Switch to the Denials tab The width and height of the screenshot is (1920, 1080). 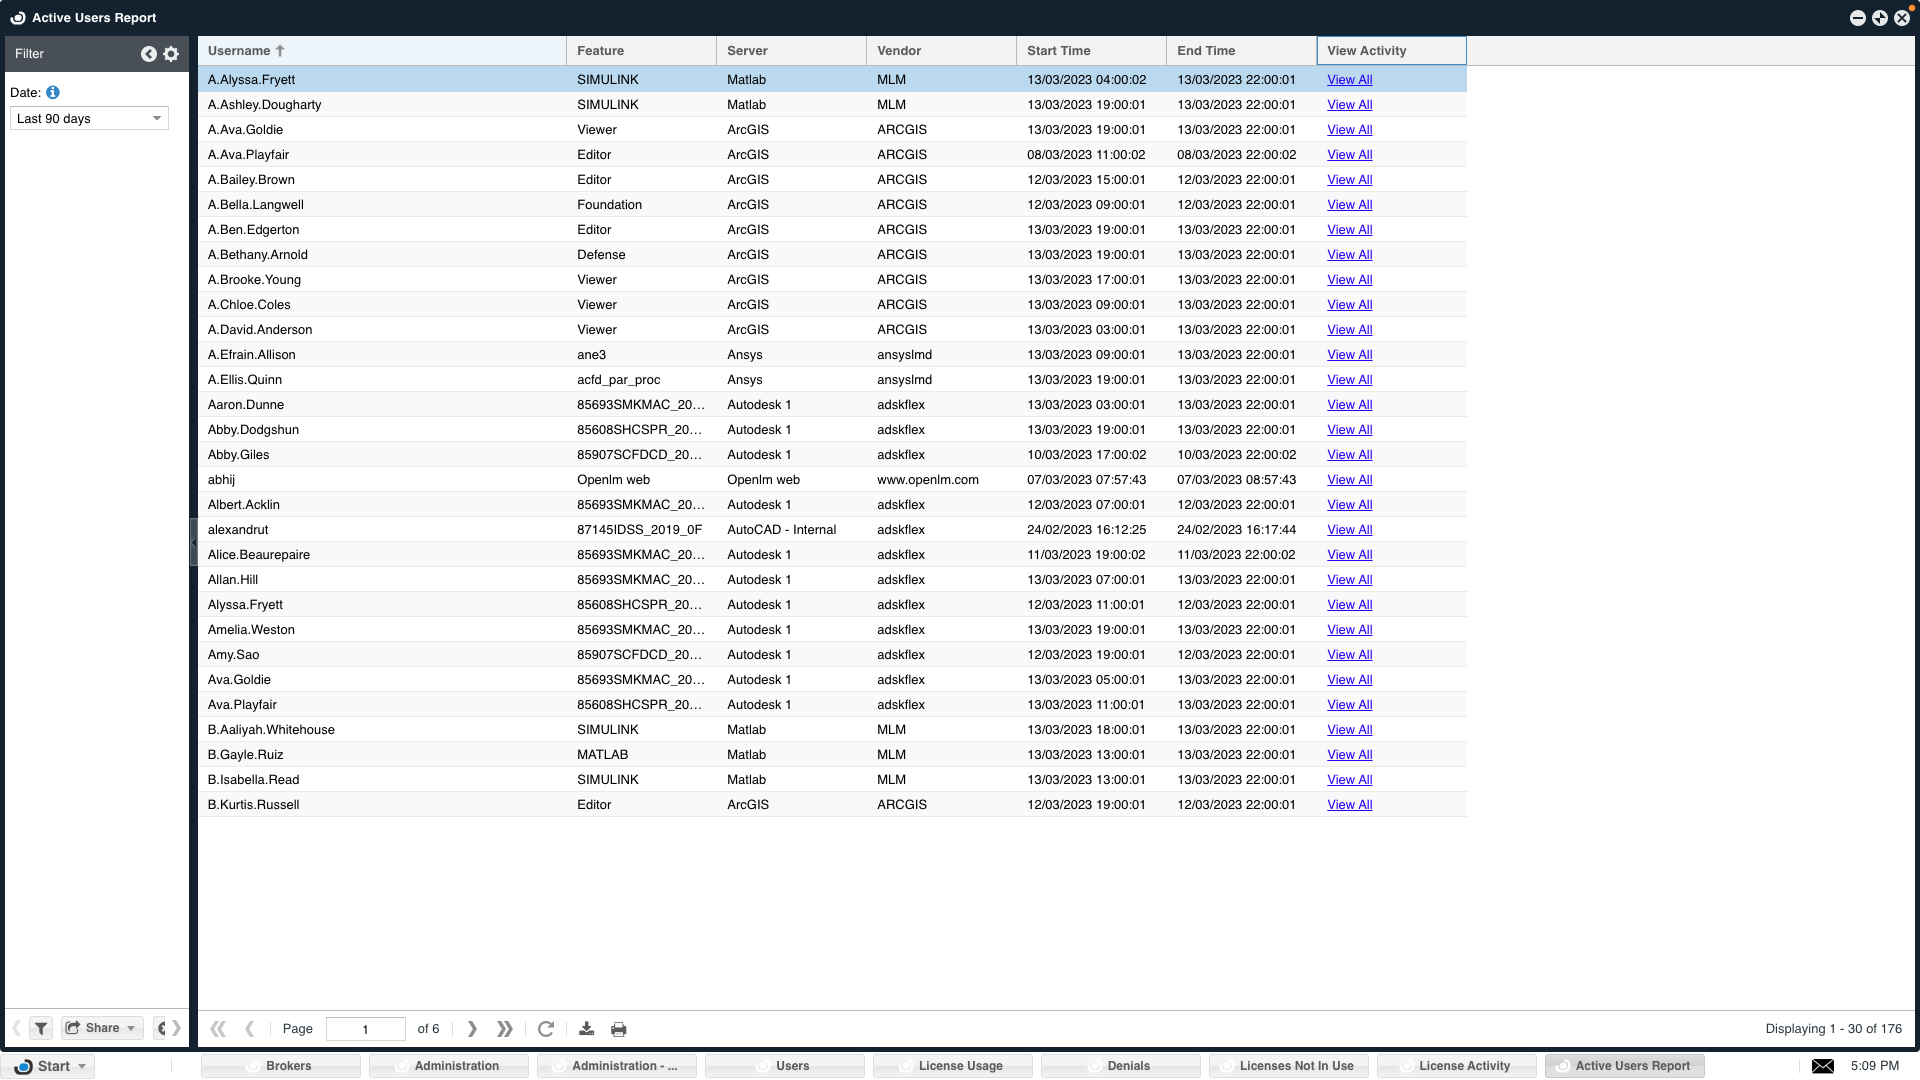pos(1128,1066)
